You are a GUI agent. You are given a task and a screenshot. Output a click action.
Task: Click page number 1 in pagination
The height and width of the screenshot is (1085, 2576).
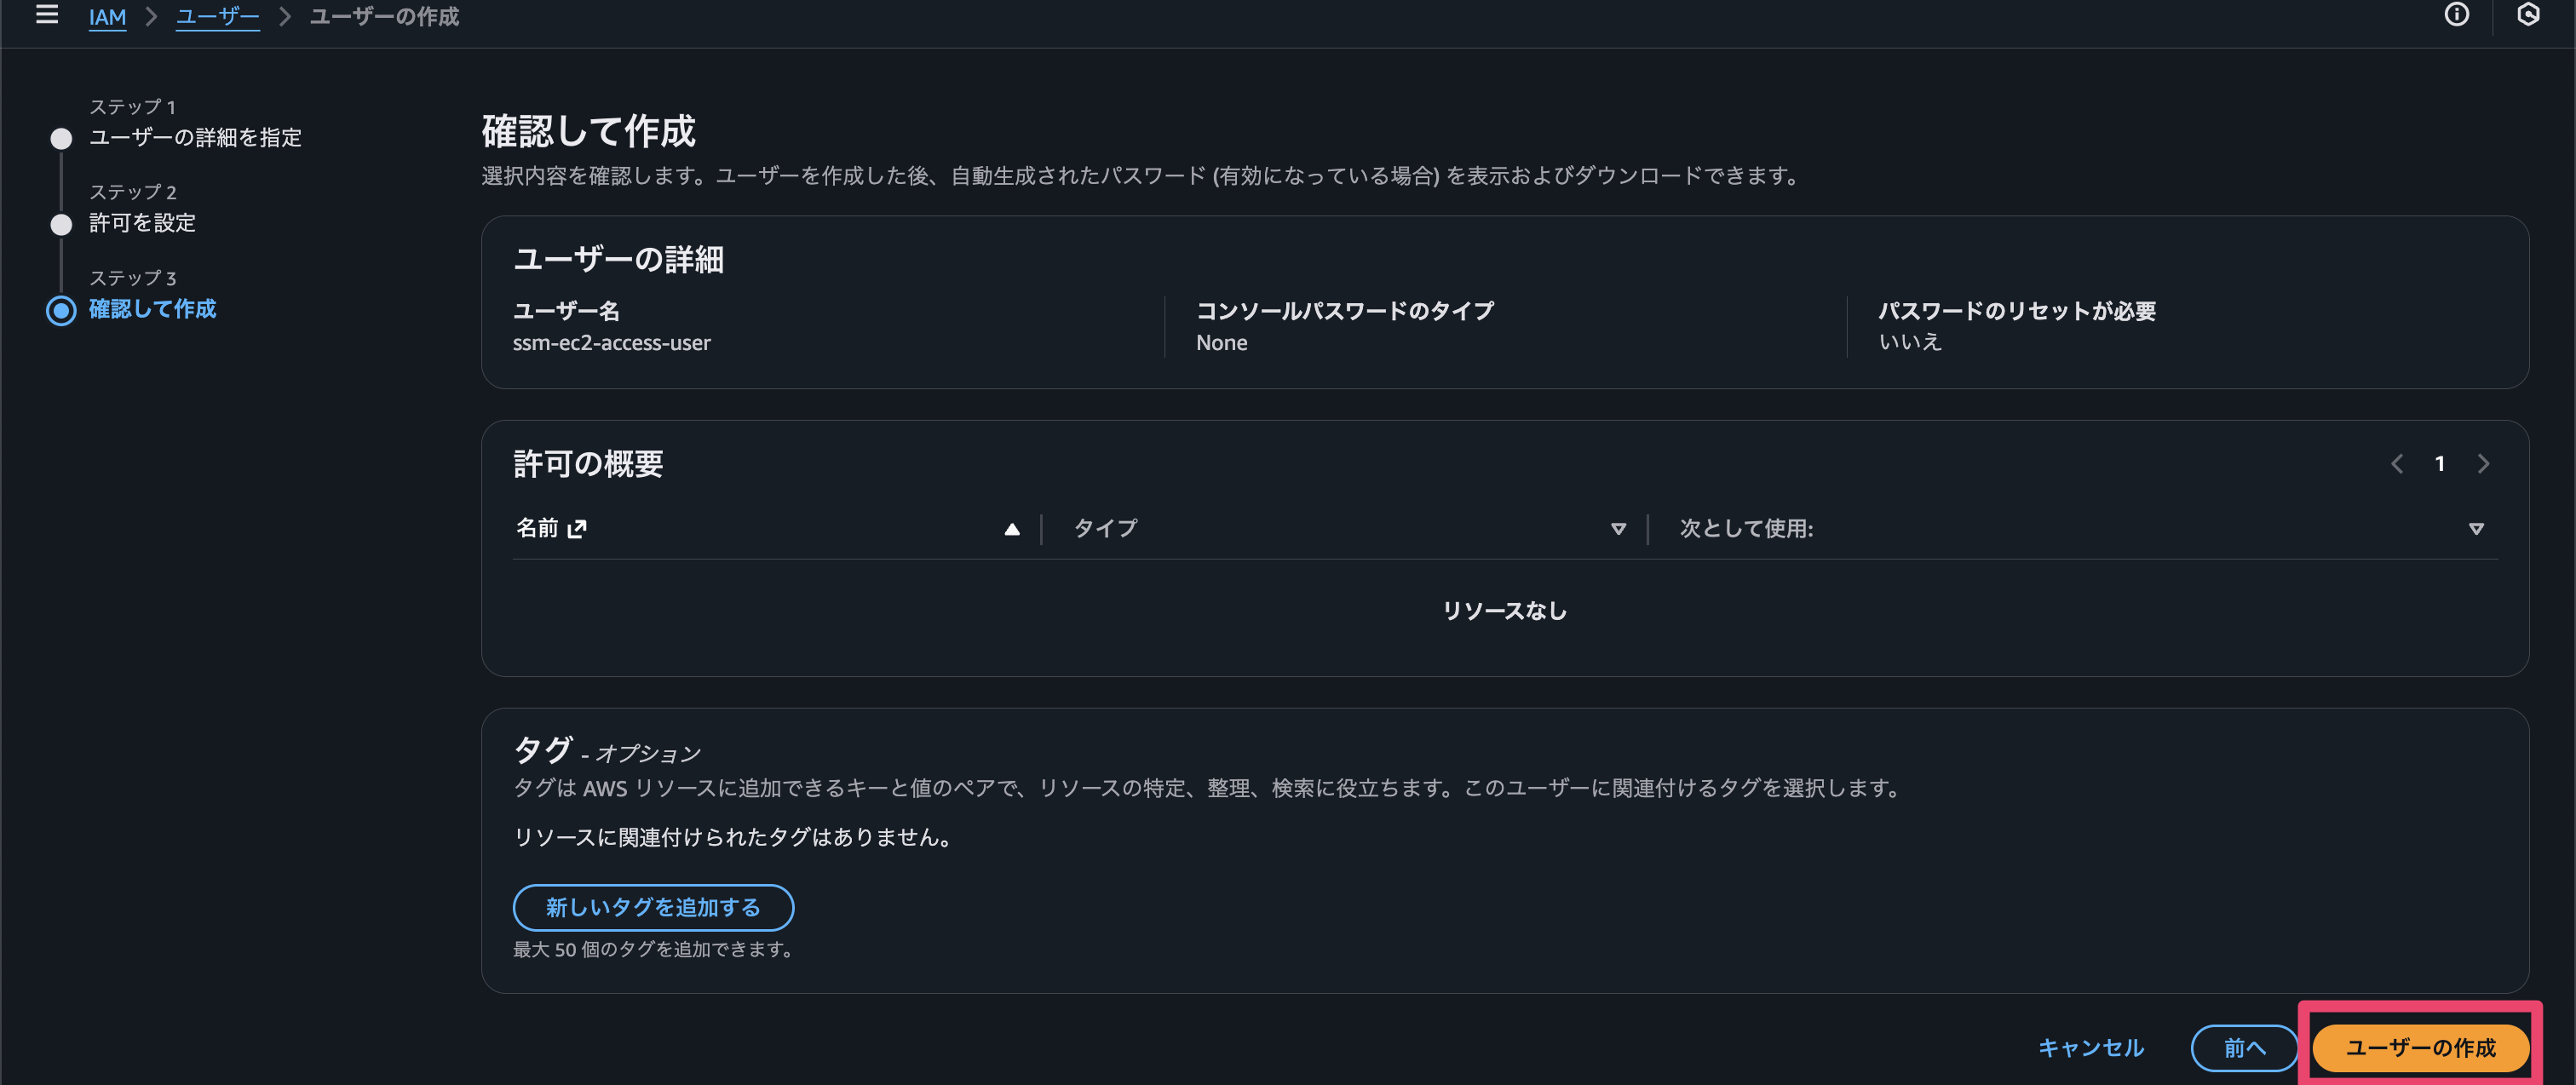(2440, 463)
